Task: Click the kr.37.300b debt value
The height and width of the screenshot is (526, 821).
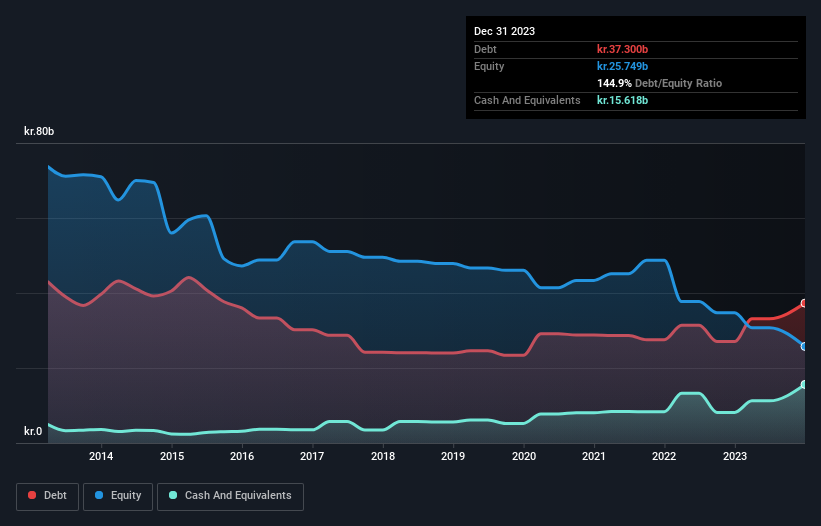Action: tap(623, 49)
